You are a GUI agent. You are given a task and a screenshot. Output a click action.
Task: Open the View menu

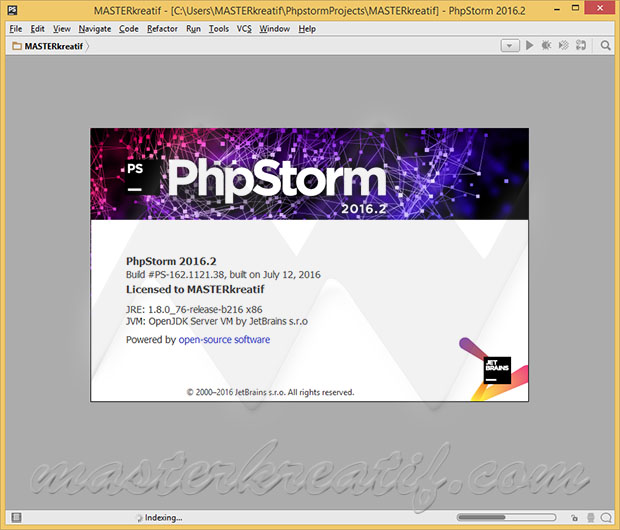click(x=62, y=28)
